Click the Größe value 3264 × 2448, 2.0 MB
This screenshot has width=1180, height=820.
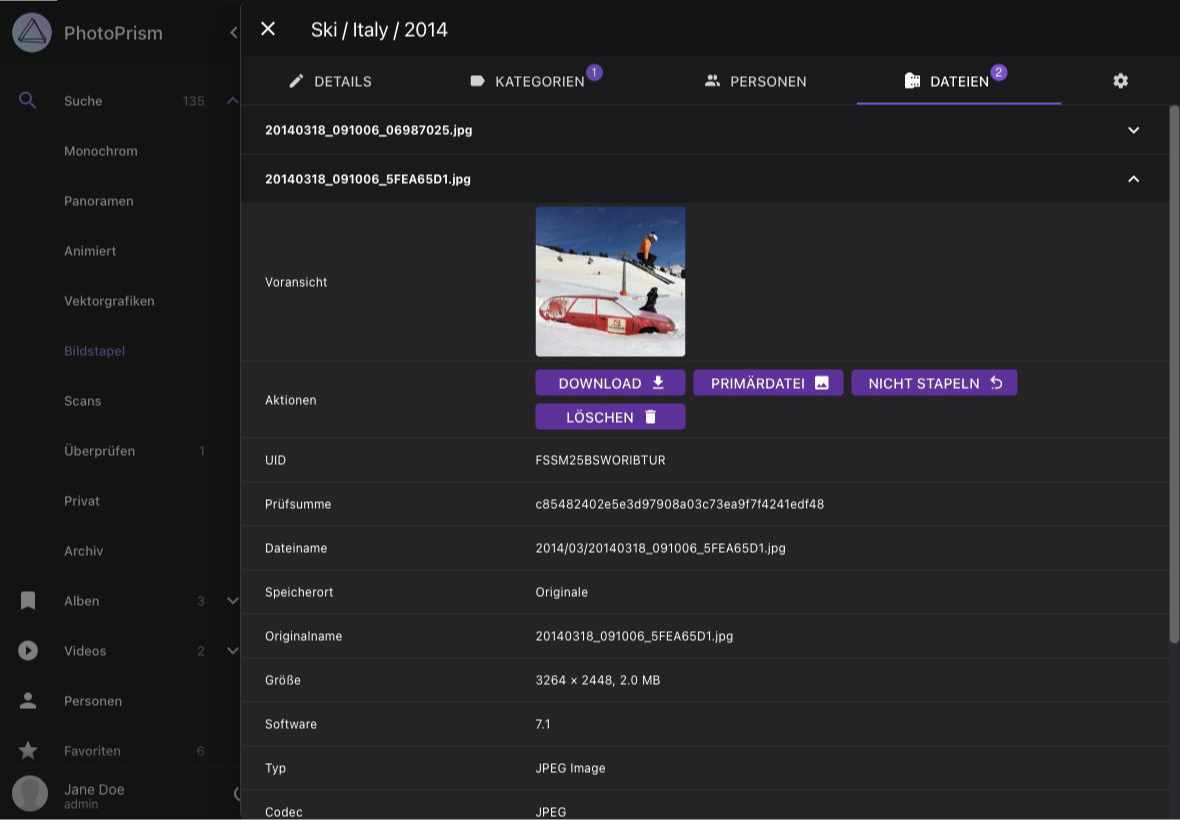[x=598, y=680]
